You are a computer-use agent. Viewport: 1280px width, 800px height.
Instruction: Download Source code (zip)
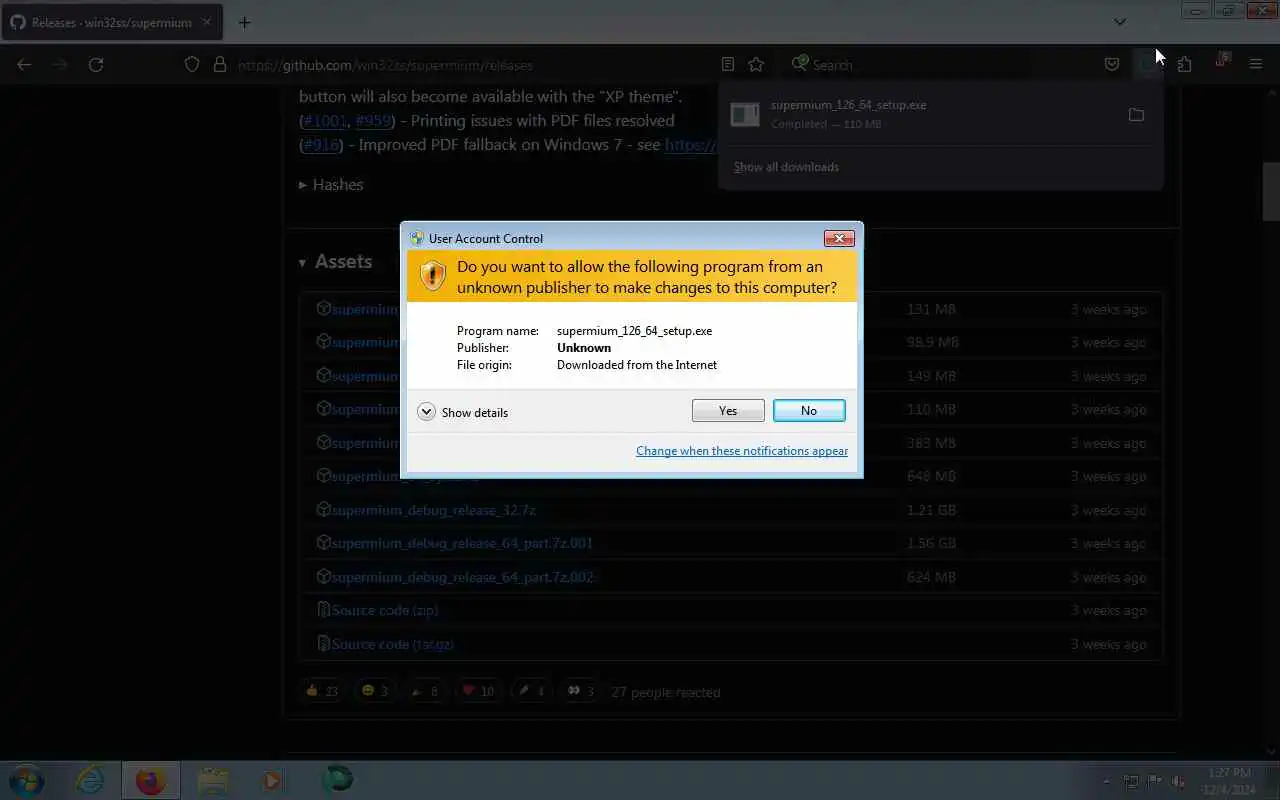[x=385, y=611]
